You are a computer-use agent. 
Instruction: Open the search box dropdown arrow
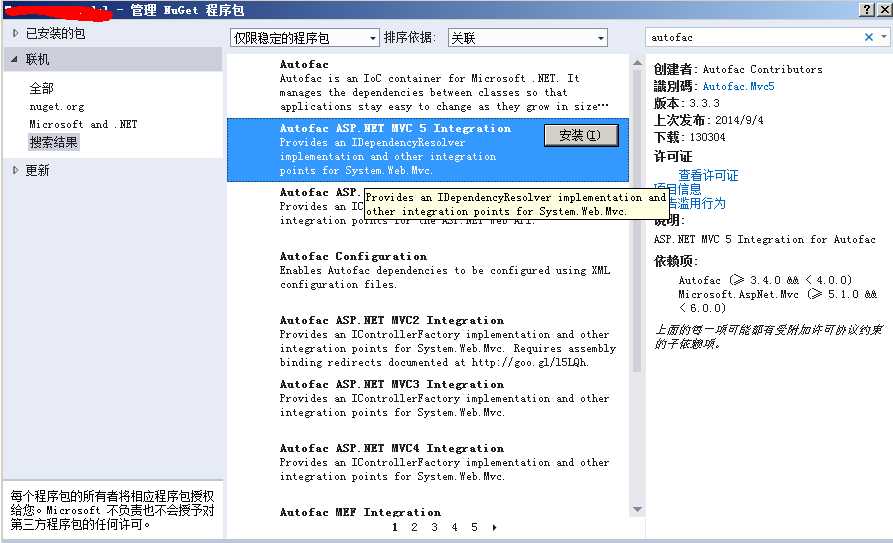pyautogui.click(x=884, y=36)
